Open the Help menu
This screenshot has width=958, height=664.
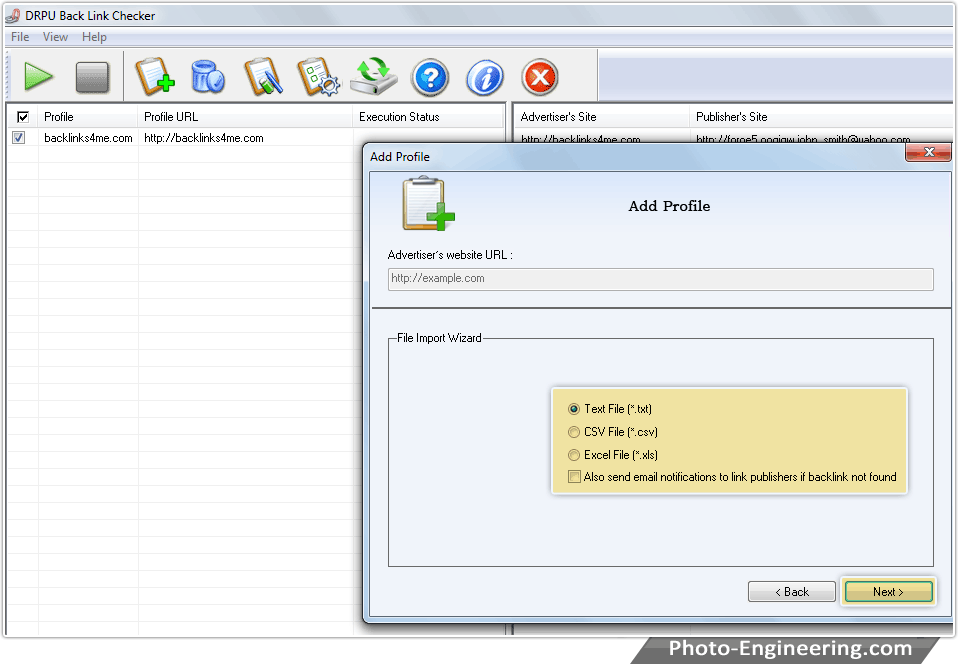[94, 37]
